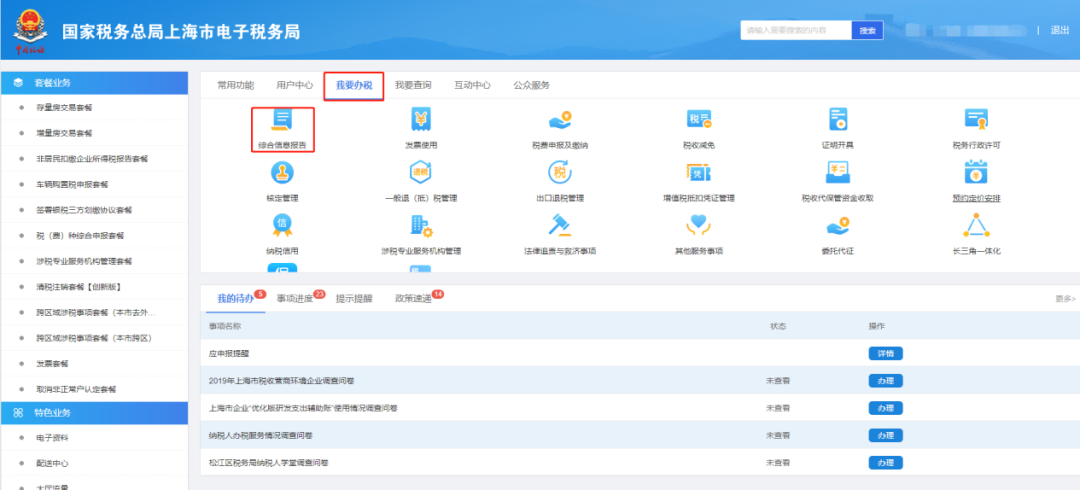1080x490 pixels.
Task: Open the 税务行政许可 icon
Action: coord(976,119)
